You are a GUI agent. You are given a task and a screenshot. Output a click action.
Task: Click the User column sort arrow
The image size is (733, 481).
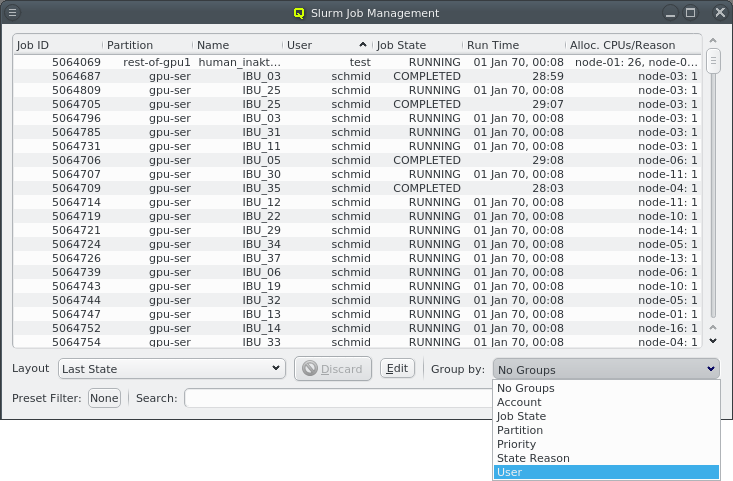[363, 45]
